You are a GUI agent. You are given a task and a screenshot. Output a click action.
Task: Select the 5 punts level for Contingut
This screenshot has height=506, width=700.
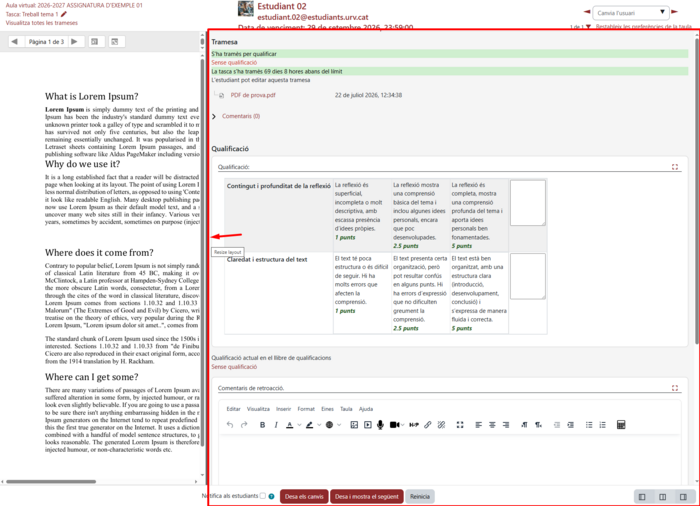click(479, 215)
